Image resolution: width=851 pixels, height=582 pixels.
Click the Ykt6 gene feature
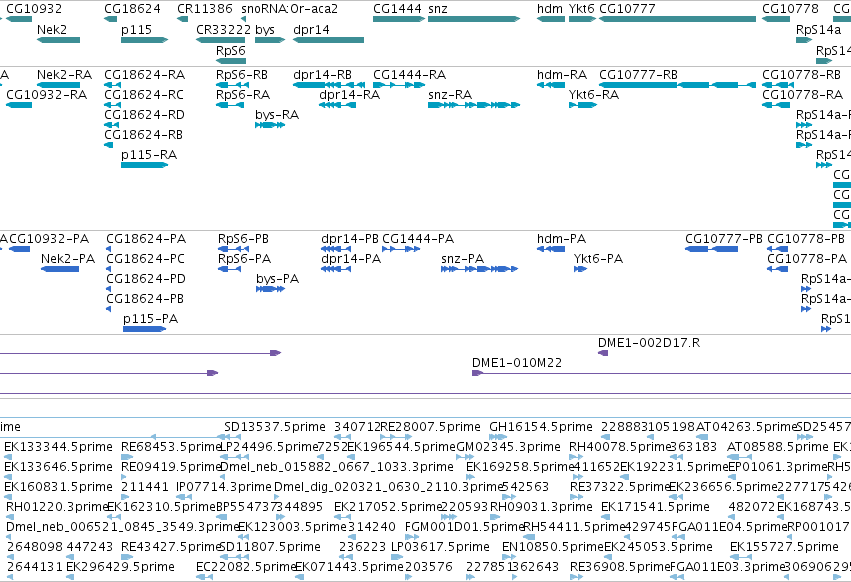coord(582,19)
